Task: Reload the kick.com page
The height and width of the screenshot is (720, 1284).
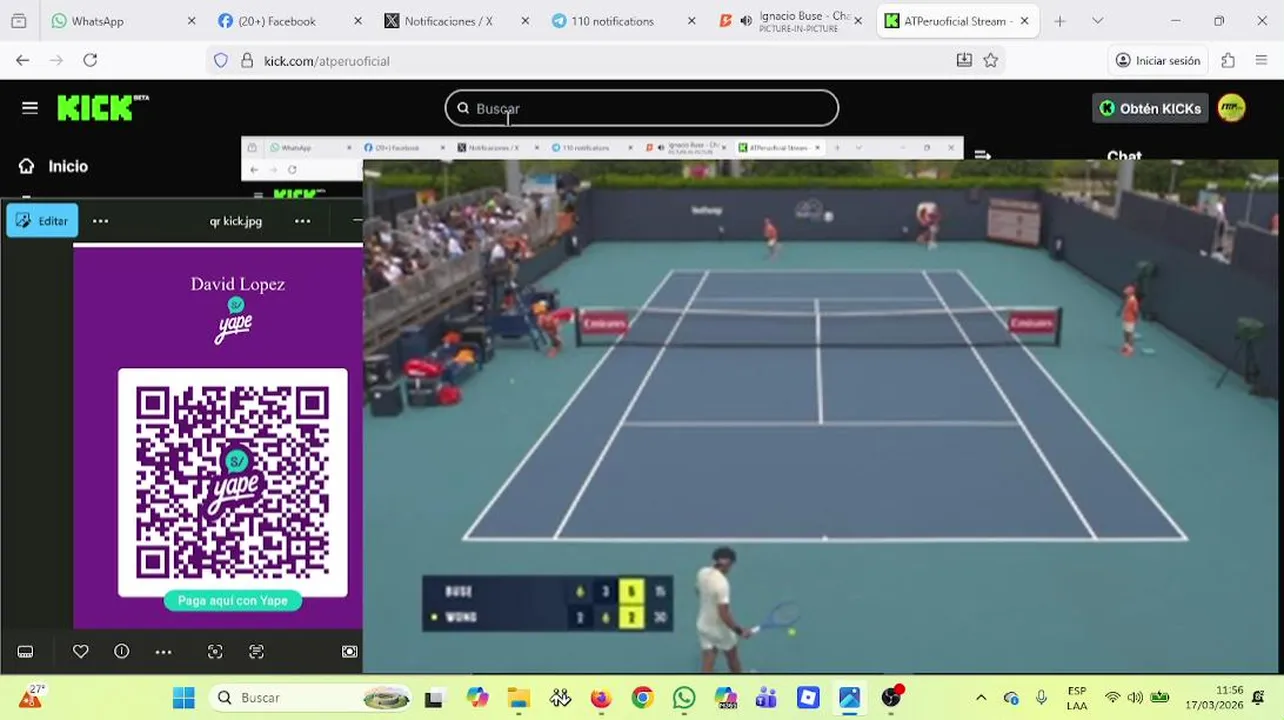Action: click(90, 61)
